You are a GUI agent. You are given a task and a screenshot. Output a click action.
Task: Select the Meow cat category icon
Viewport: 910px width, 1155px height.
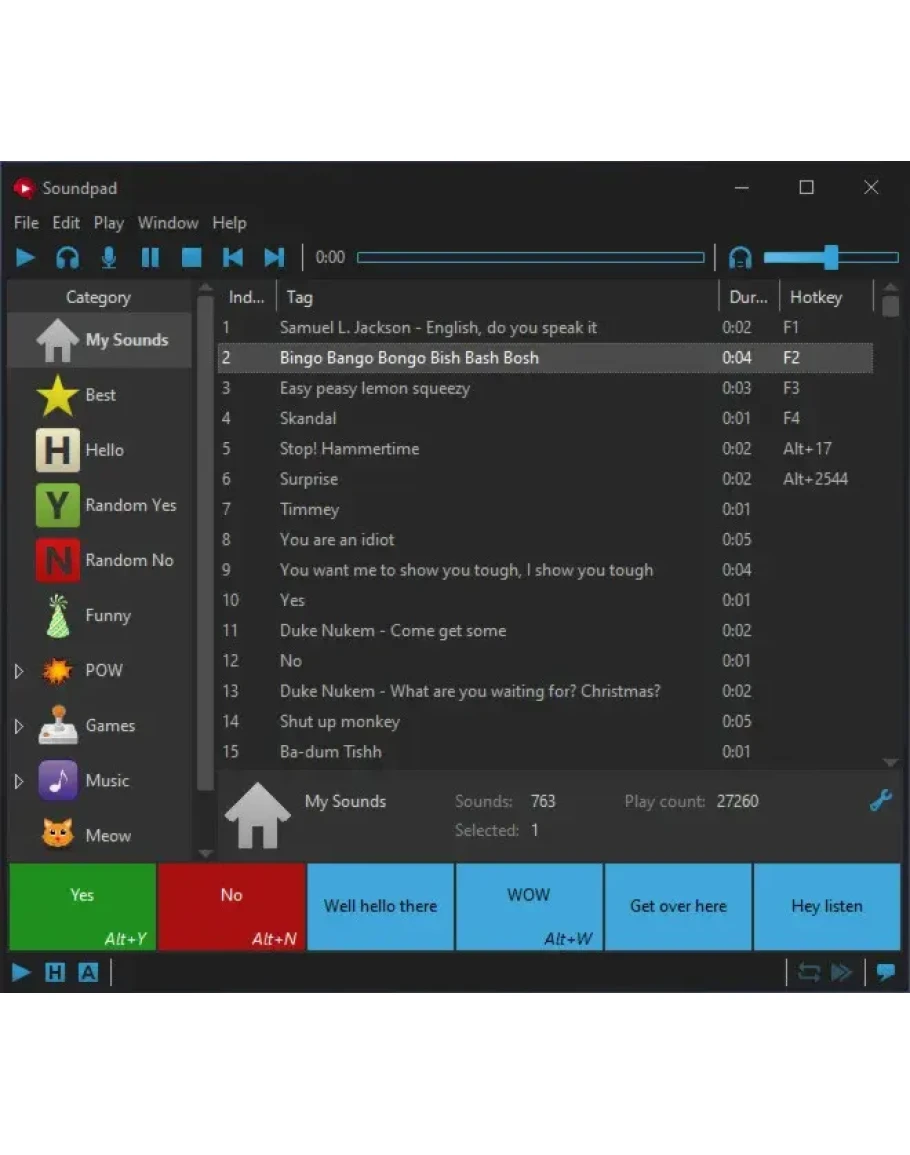pos(57,835)
